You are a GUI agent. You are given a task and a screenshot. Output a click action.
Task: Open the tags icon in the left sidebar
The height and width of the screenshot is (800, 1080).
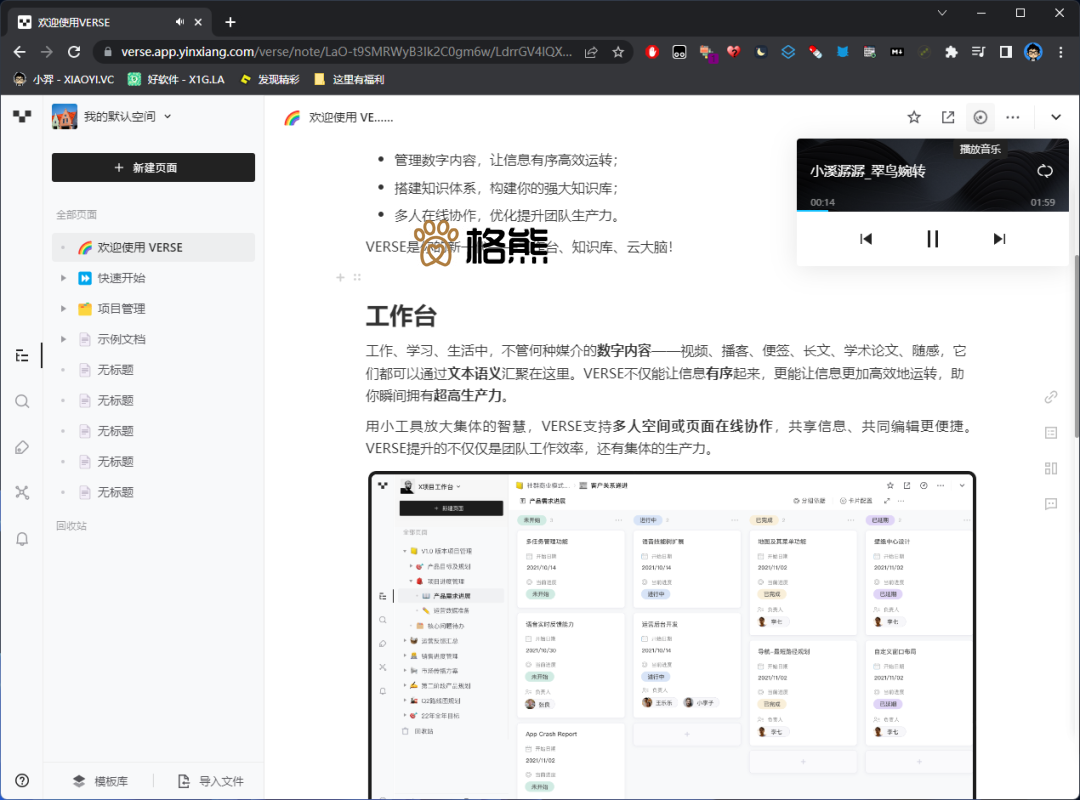pyautogui.click(x=22, y=447)
